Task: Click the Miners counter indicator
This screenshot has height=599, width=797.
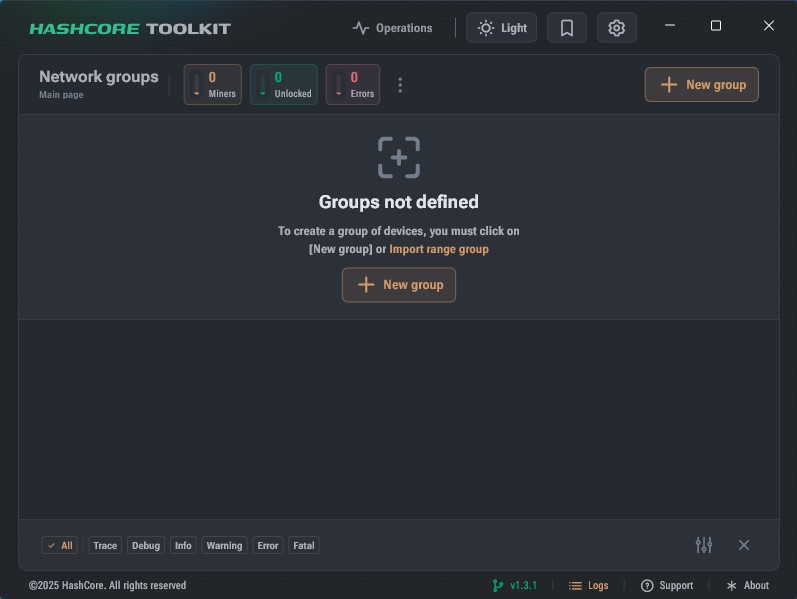Action: coord(213,85)
